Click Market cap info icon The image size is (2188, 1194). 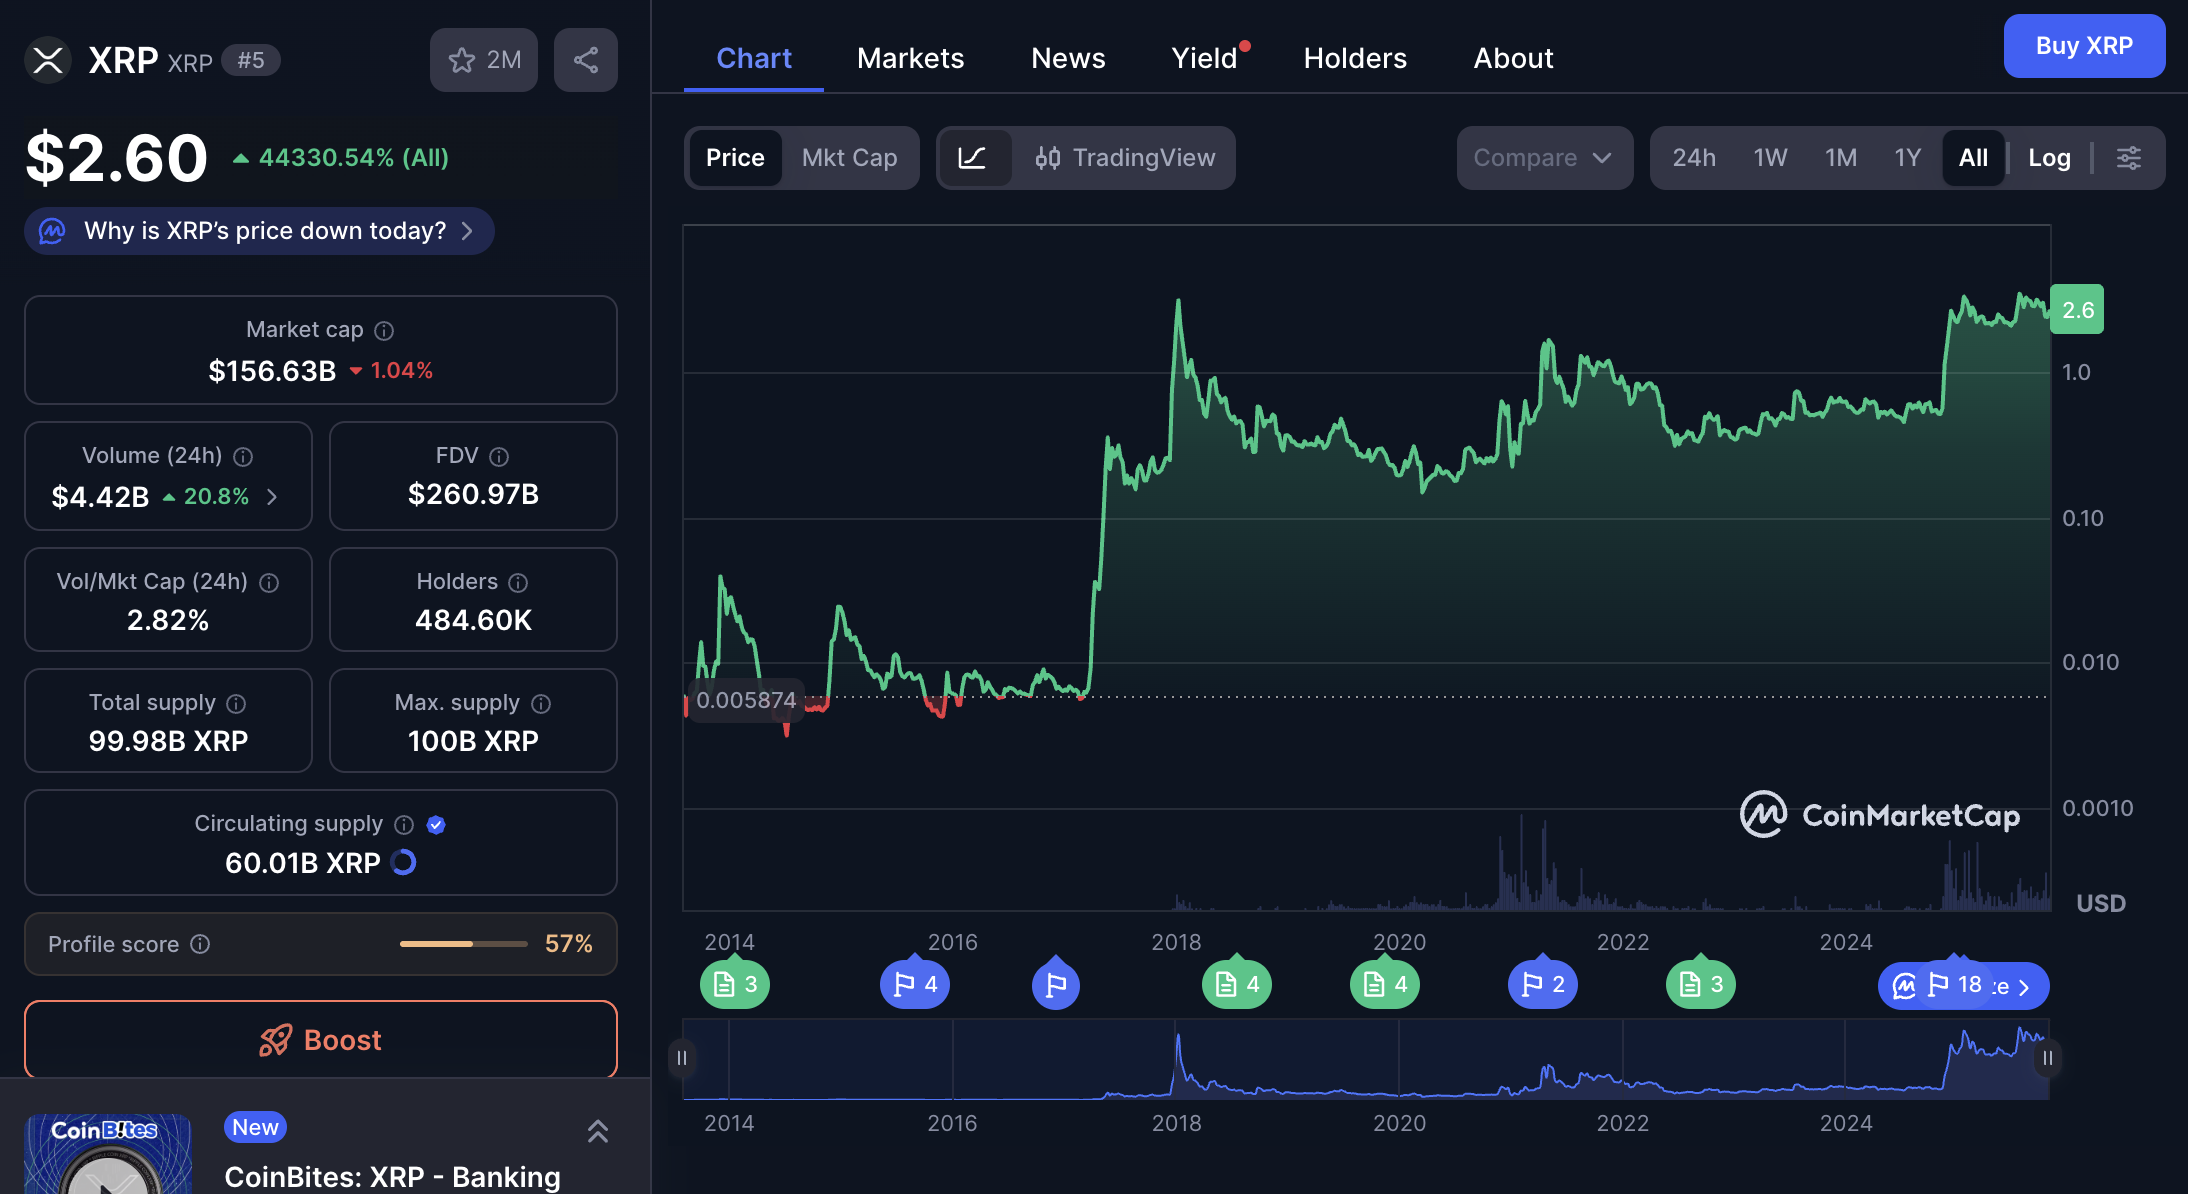384,331
